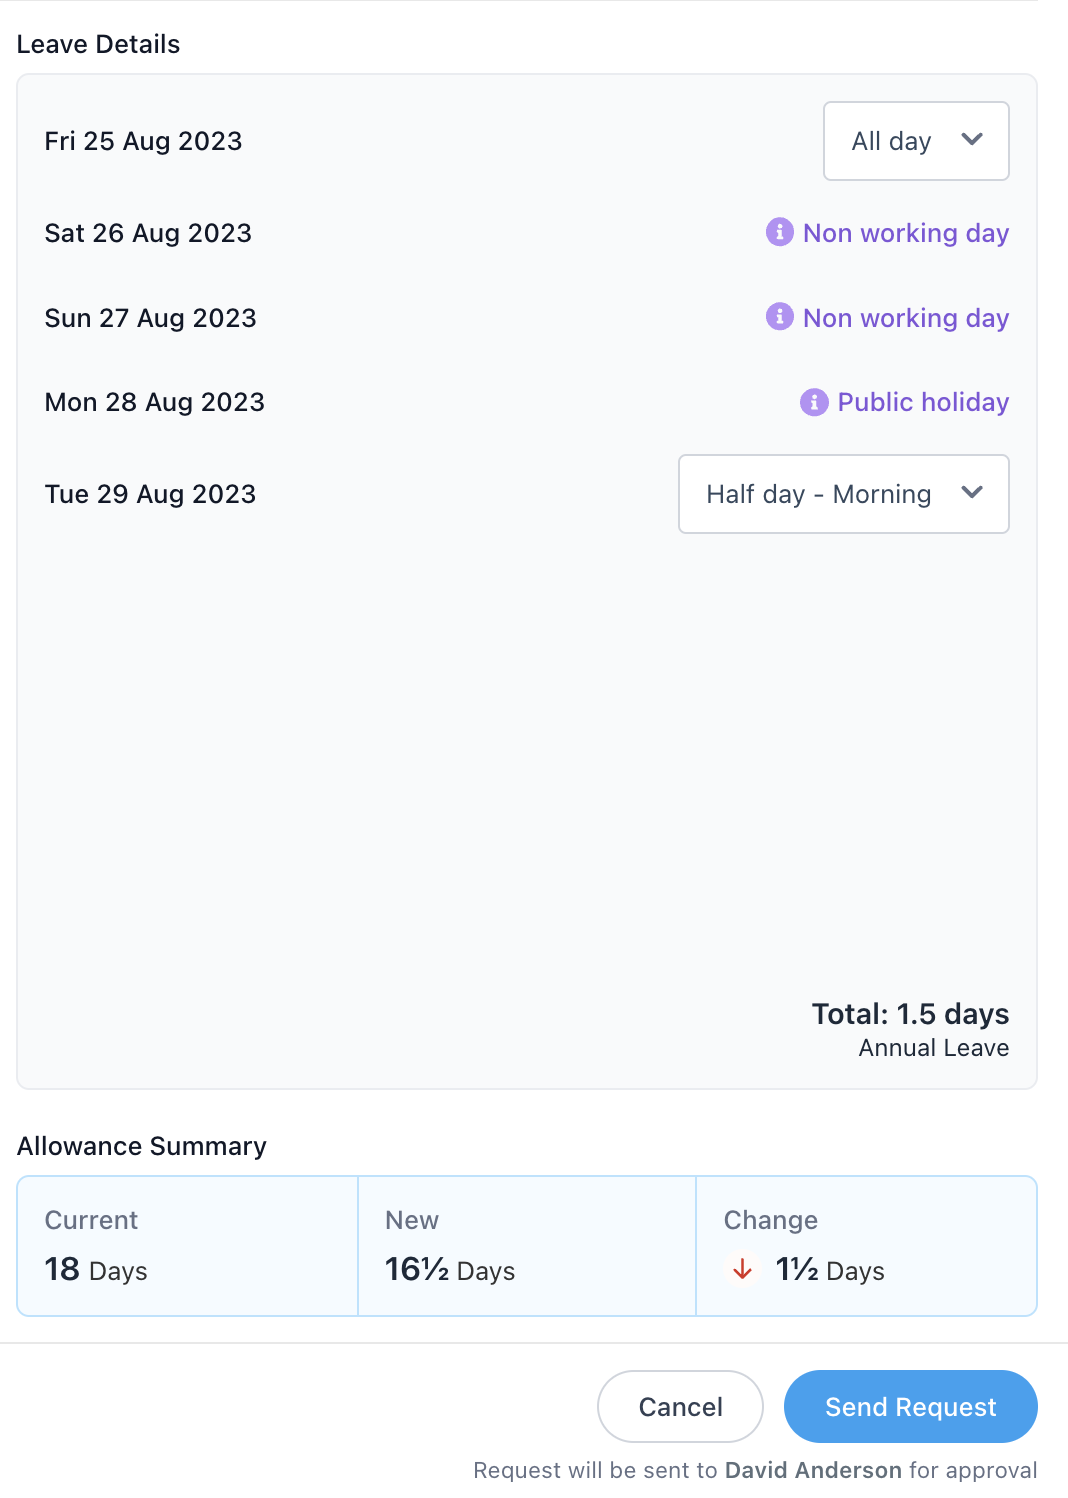Click the Fri 25 Aug 2023 date
Screen dimensions: 1068x1498
[144, 141]
